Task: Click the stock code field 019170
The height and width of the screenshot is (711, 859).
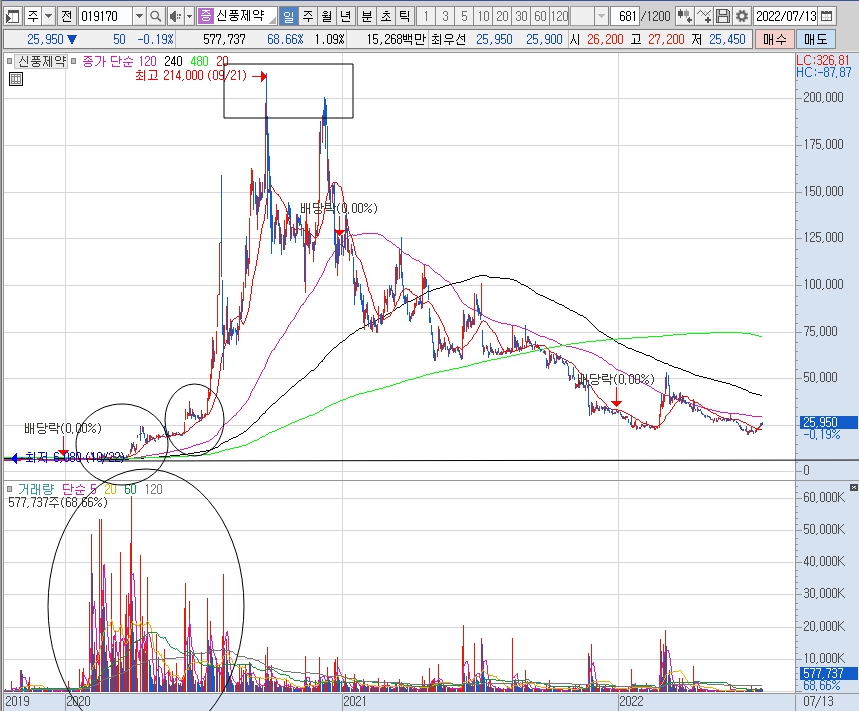Action: coord(105,16)
